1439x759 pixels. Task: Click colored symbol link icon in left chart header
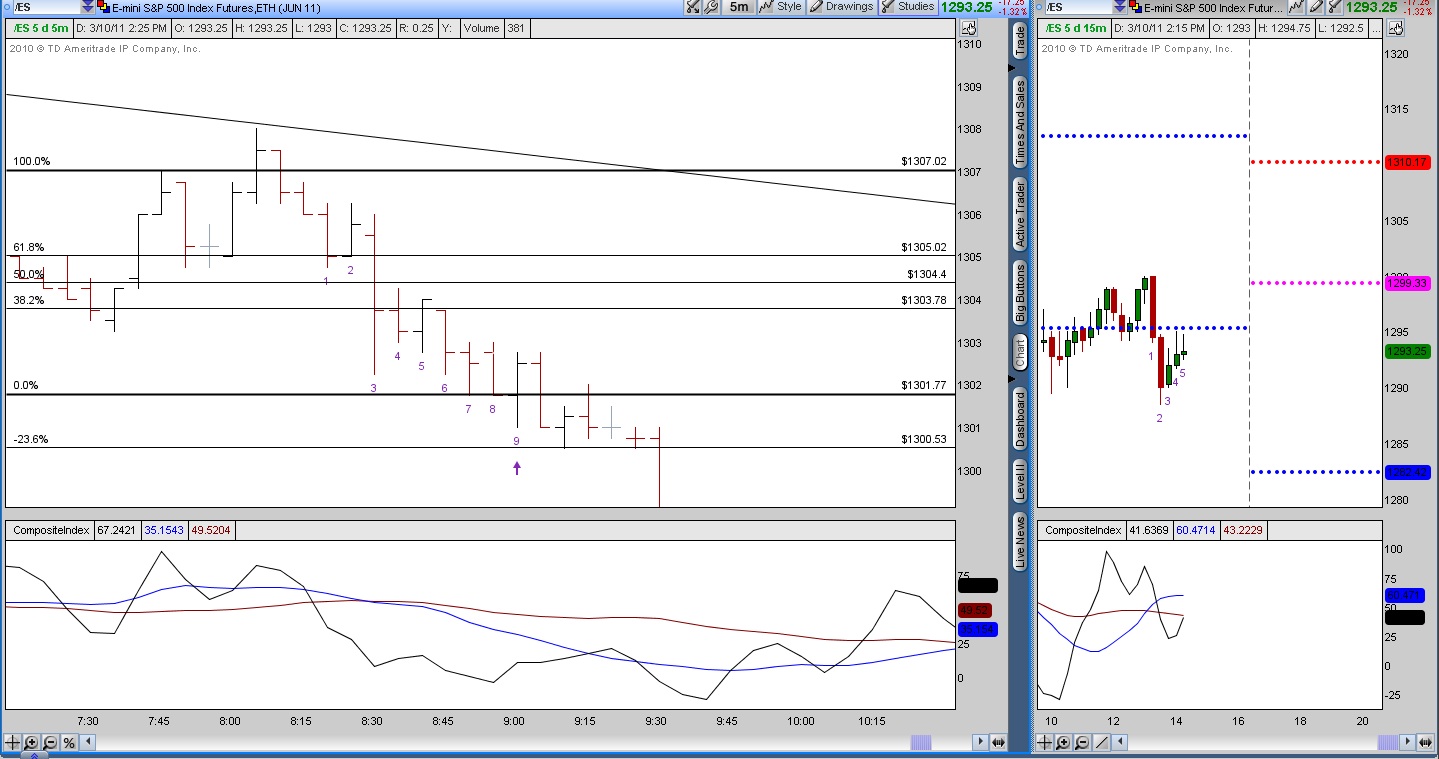(102, 7)
